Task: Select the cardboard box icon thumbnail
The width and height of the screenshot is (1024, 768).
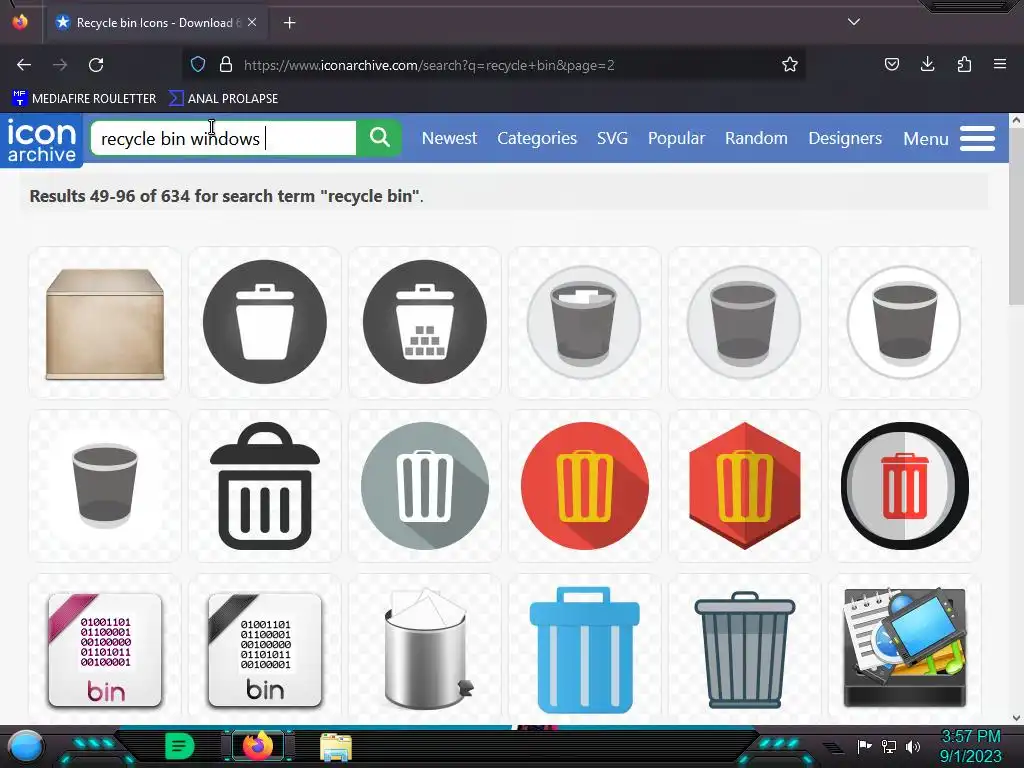Action: click(104, 323)
